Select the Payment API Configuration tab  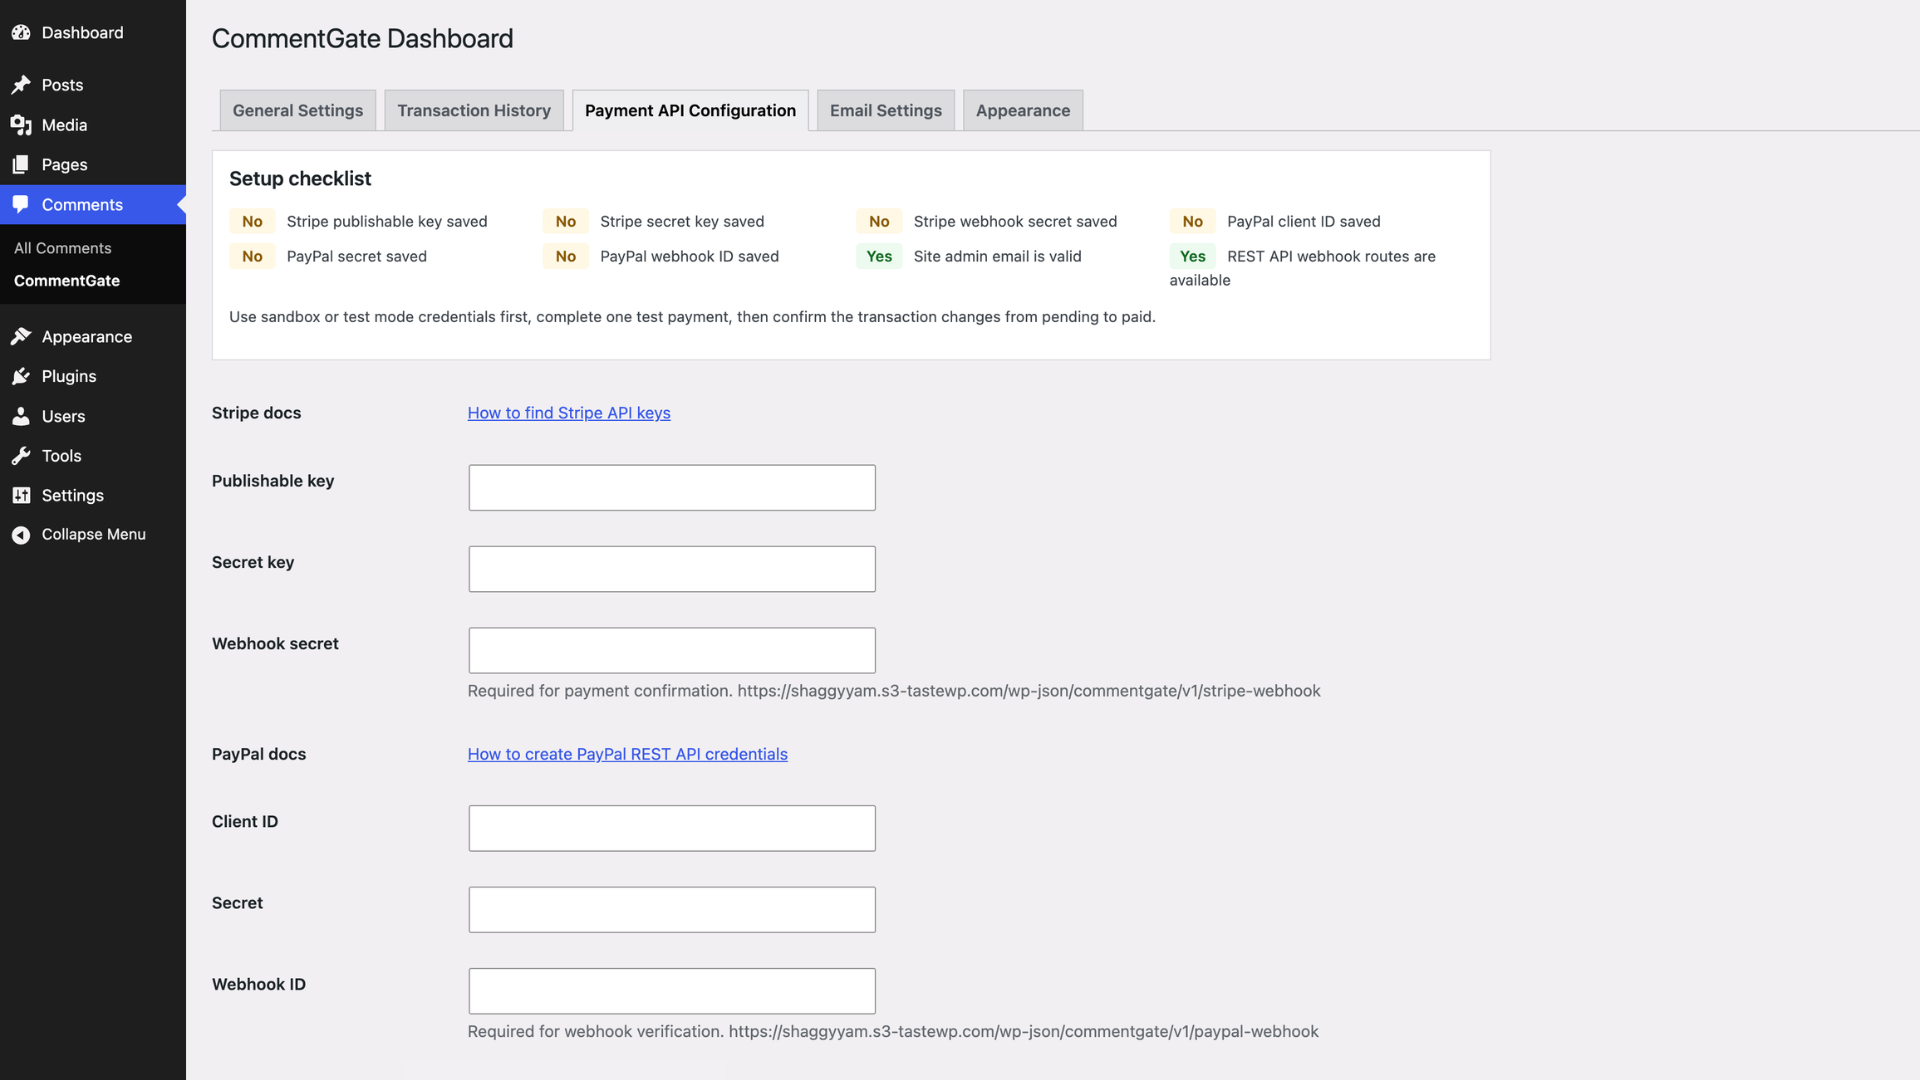point(690,110)
